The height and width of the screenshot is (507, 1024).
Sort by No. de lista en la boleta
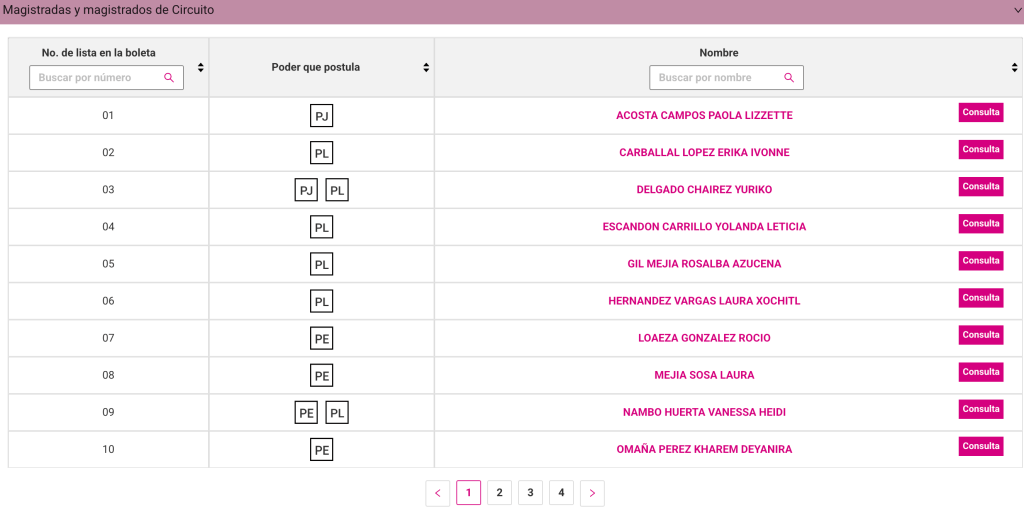[x=201, y=68]
